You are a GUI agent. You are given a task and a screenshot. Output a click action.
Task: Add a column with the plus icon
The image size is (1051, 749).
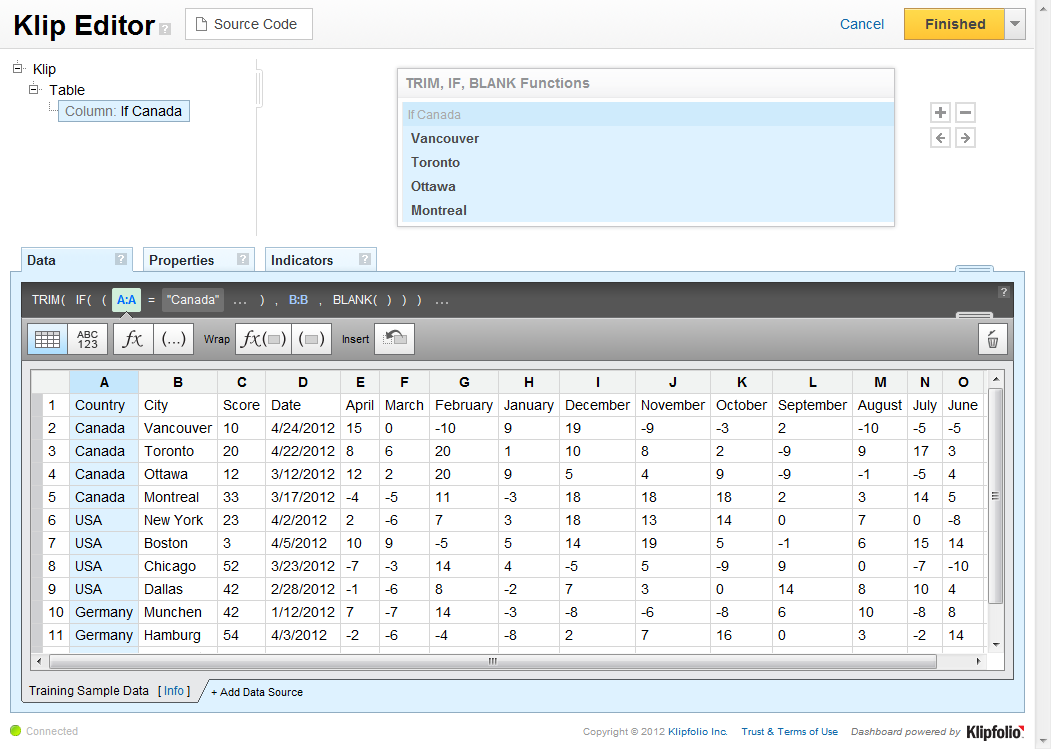point(940,113)
